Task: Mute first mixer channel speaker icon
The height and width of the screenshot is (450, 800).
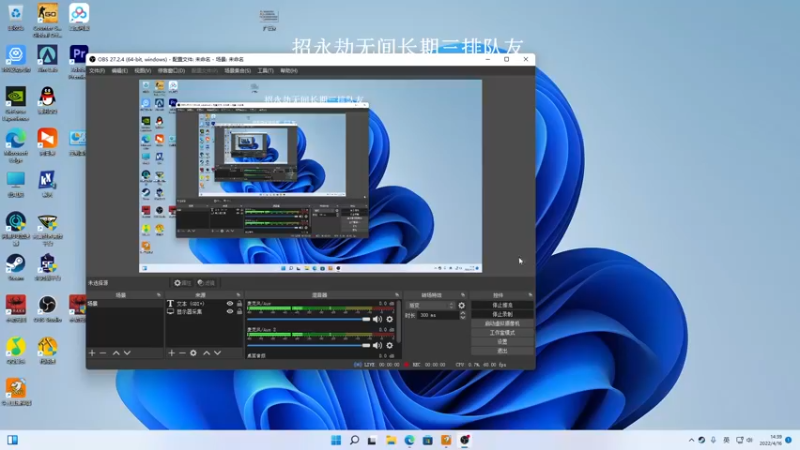Action: click(378, 319)
